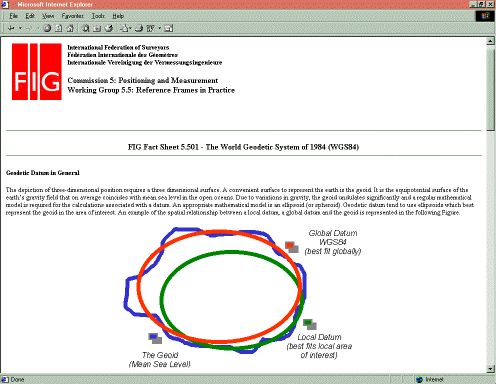Viewport: 496px width, 384px height.
Task: Expand the Back button history dropdown arrow
Action: click(20, 28)
